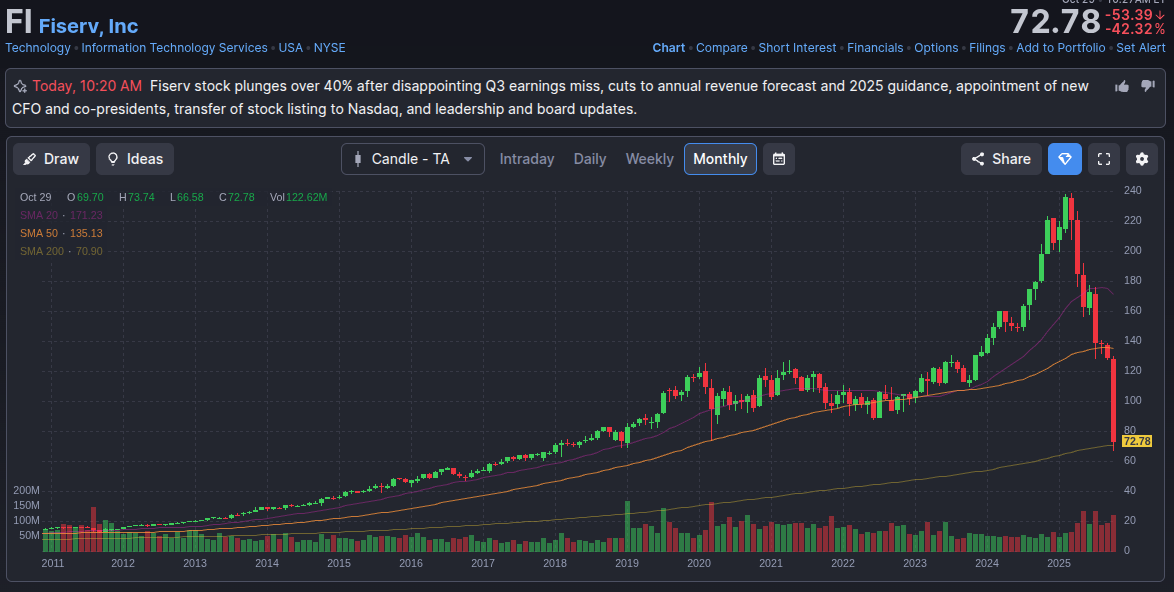The height and width of the screenshot is (592, 1174).
Task: Click the thumbs up icon on news
Action: (1122, 87)
